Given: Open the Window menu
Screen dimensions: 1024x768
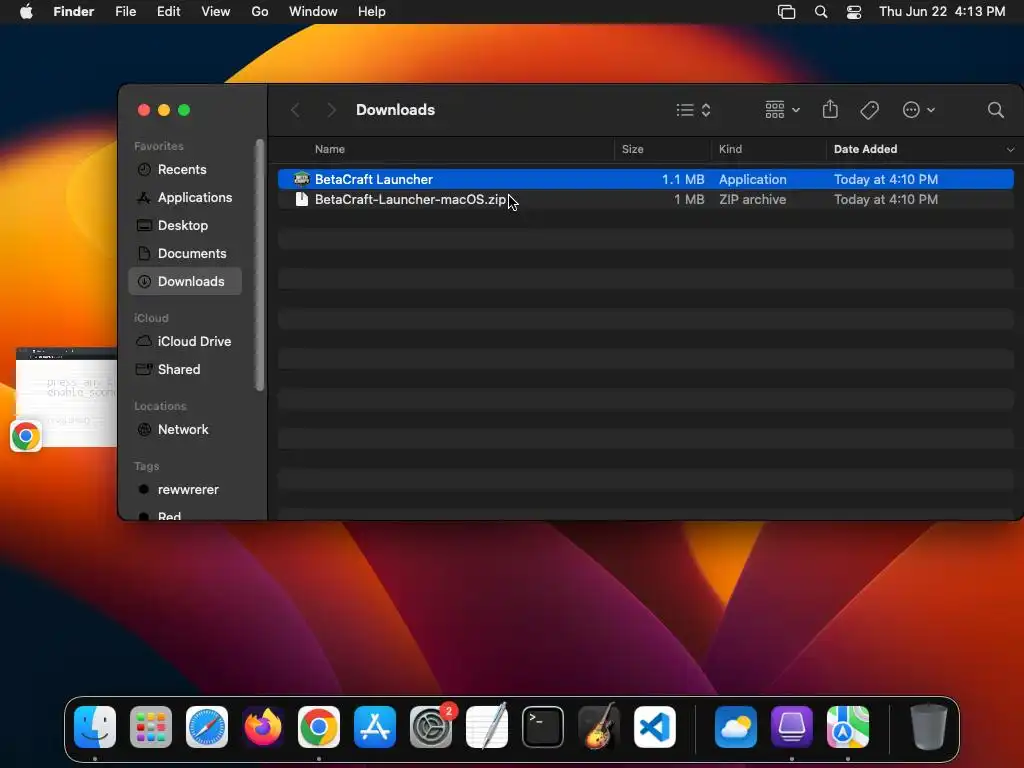Looking at the screenshot, I should coord(313,12).
